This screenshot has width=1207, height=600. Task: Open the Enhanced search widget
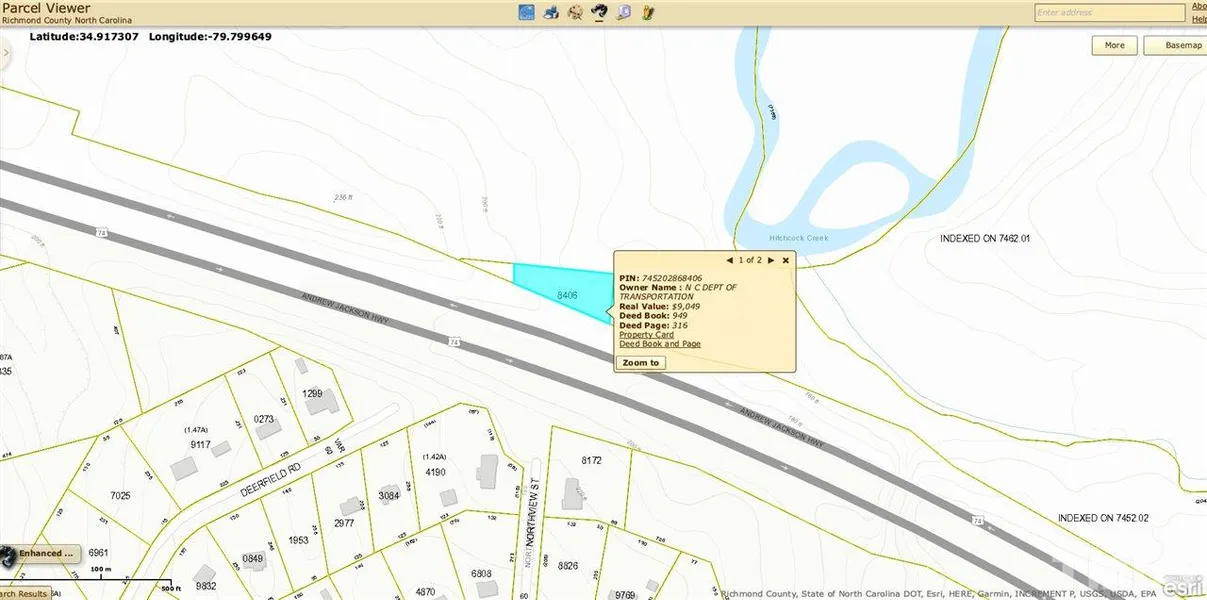tap(45, 553)
